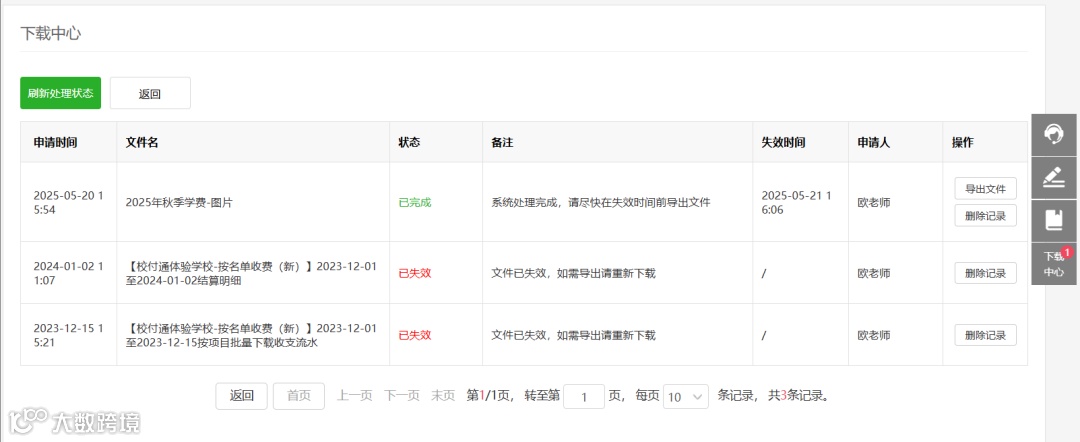
Task: Select the 操作 column header
Action: [x=963, y=143]
